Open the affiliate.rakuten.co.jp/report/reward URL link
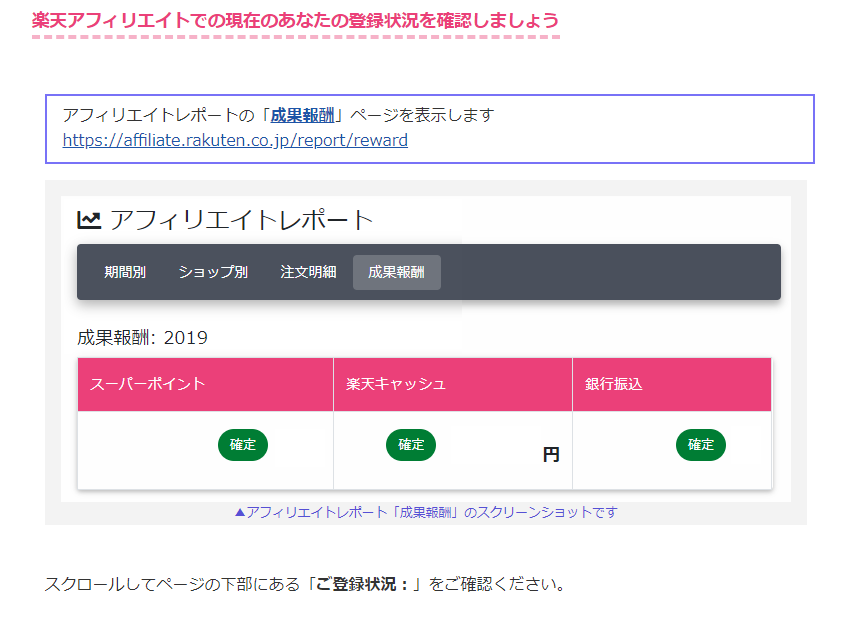This screenshot has height=636, width=856. 235,140
